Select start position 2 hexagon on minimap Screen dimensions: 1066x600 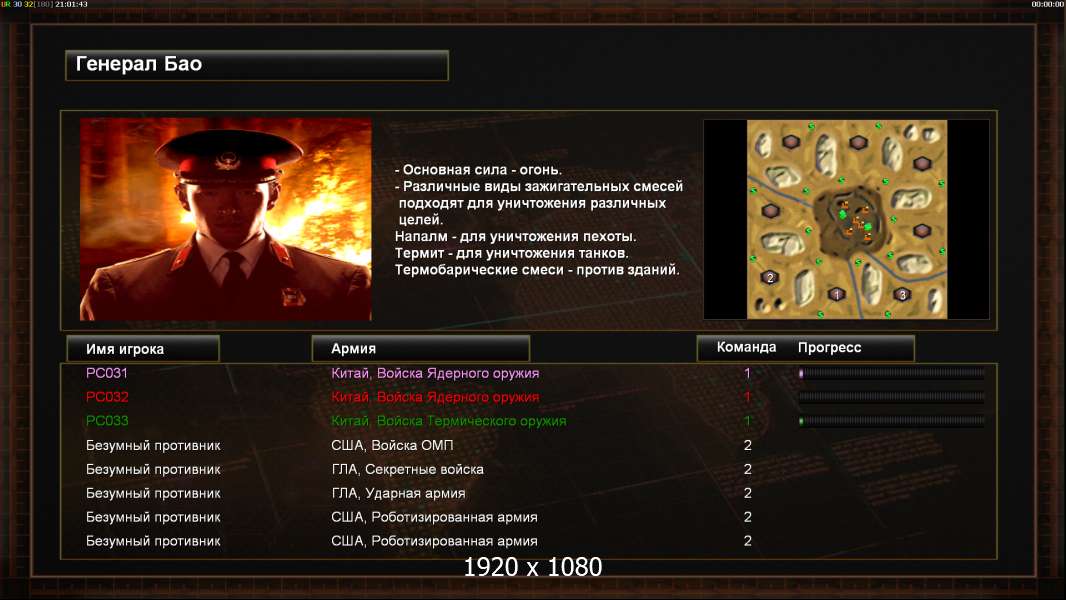tap(770, 277)
